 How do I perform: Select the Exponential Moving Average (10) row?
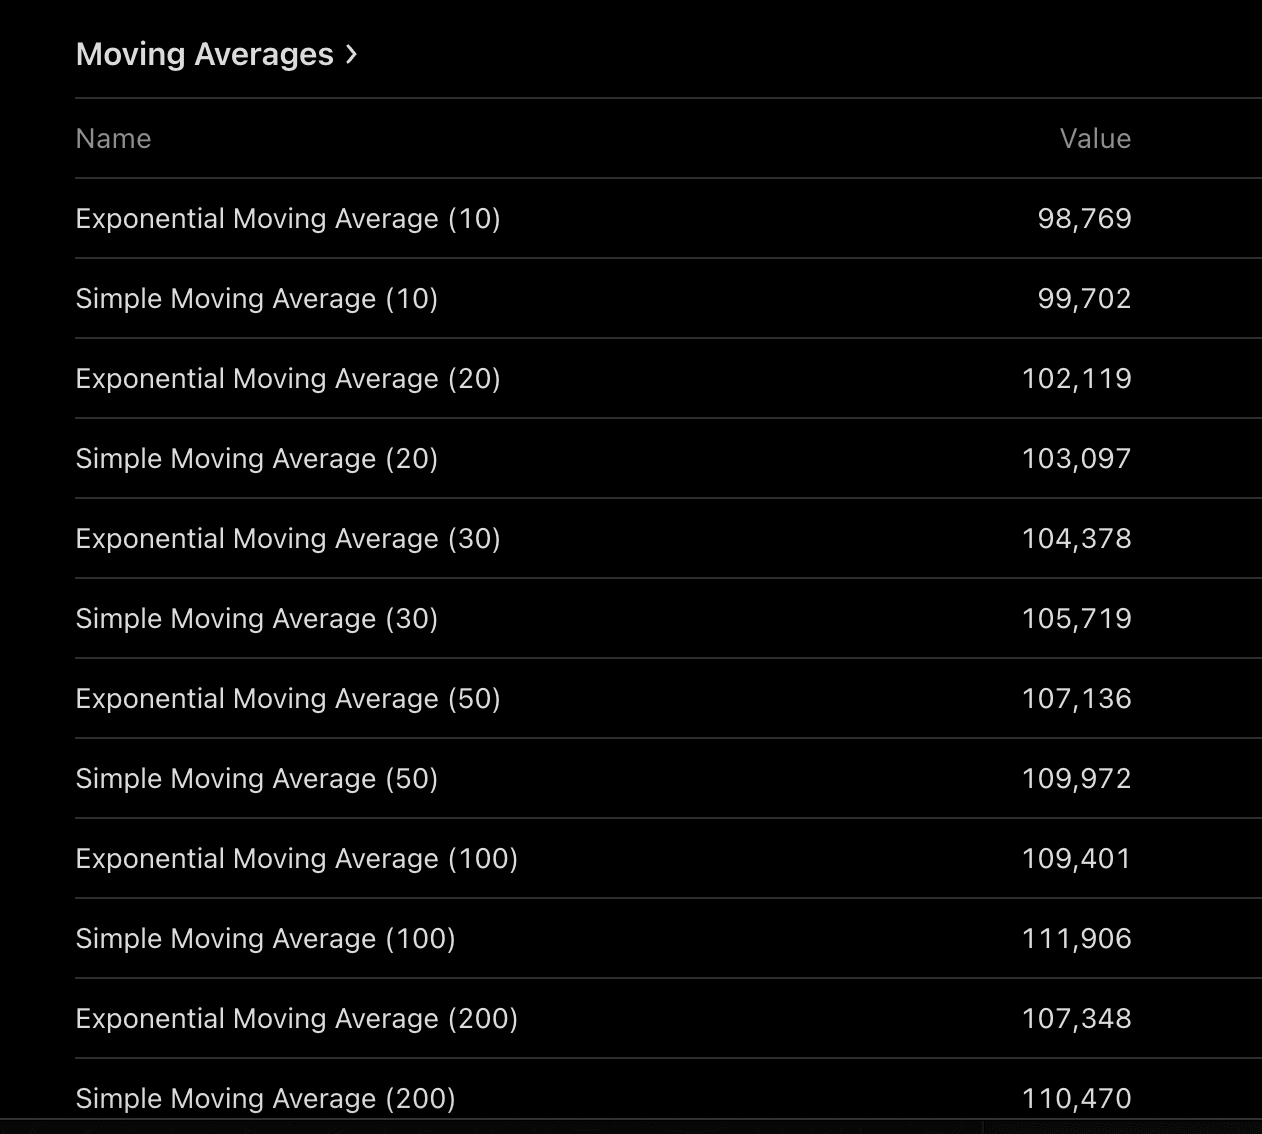tap(288, 218)
